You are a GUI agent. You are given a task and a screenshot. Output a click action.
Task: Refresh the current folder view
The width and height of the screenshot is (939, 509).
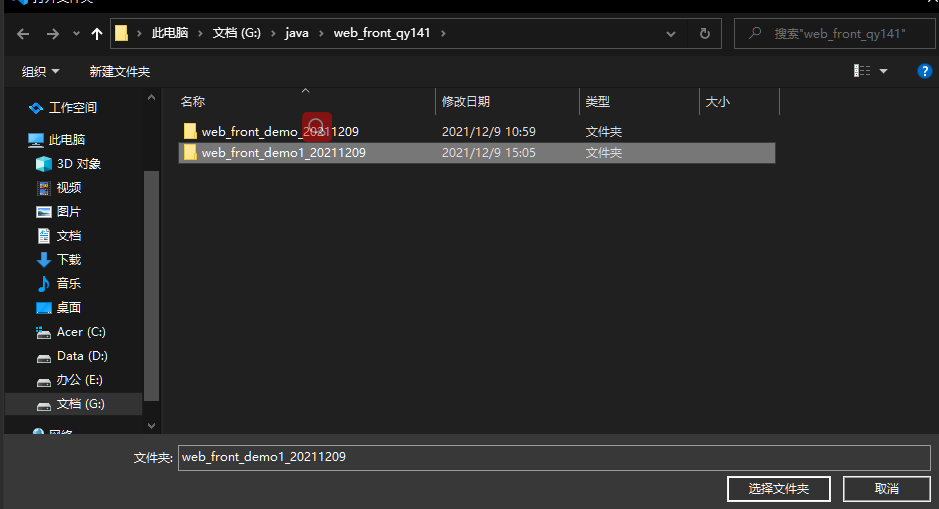click(x=705, y=34)
